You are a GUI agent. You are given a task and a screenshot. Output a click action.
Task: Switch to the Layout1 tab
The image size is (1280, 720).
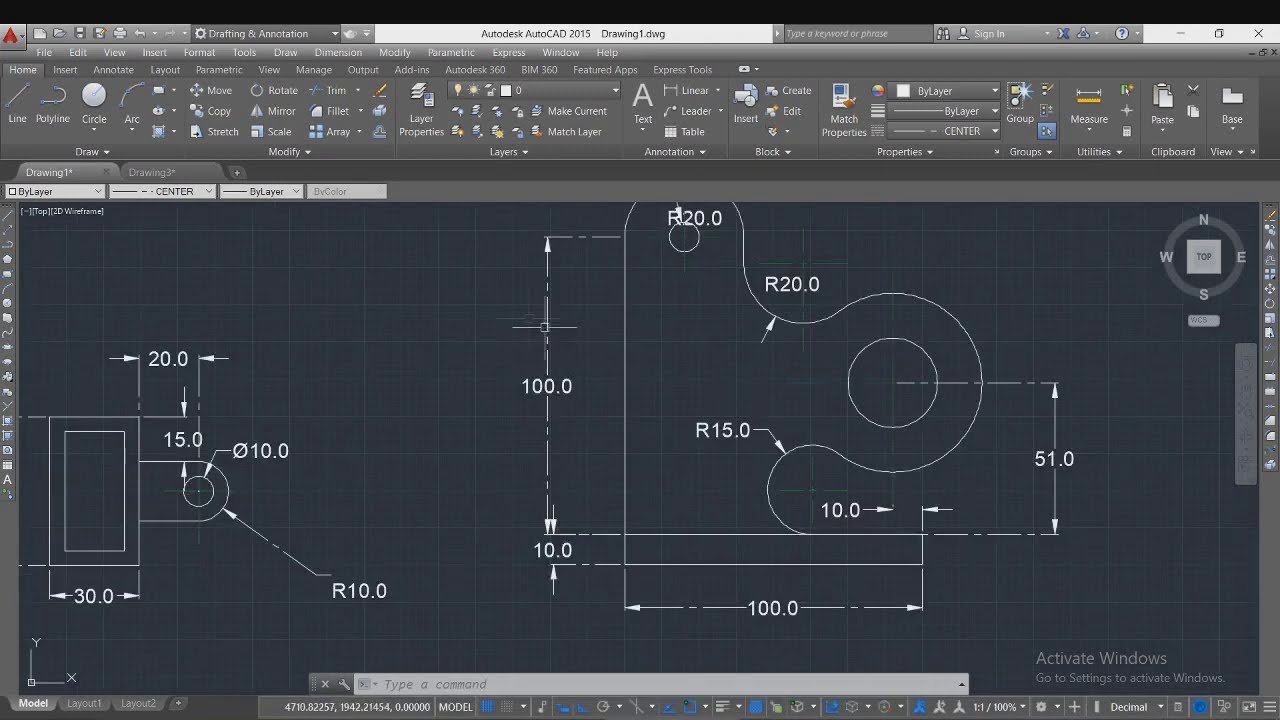[x=84, y=703]
